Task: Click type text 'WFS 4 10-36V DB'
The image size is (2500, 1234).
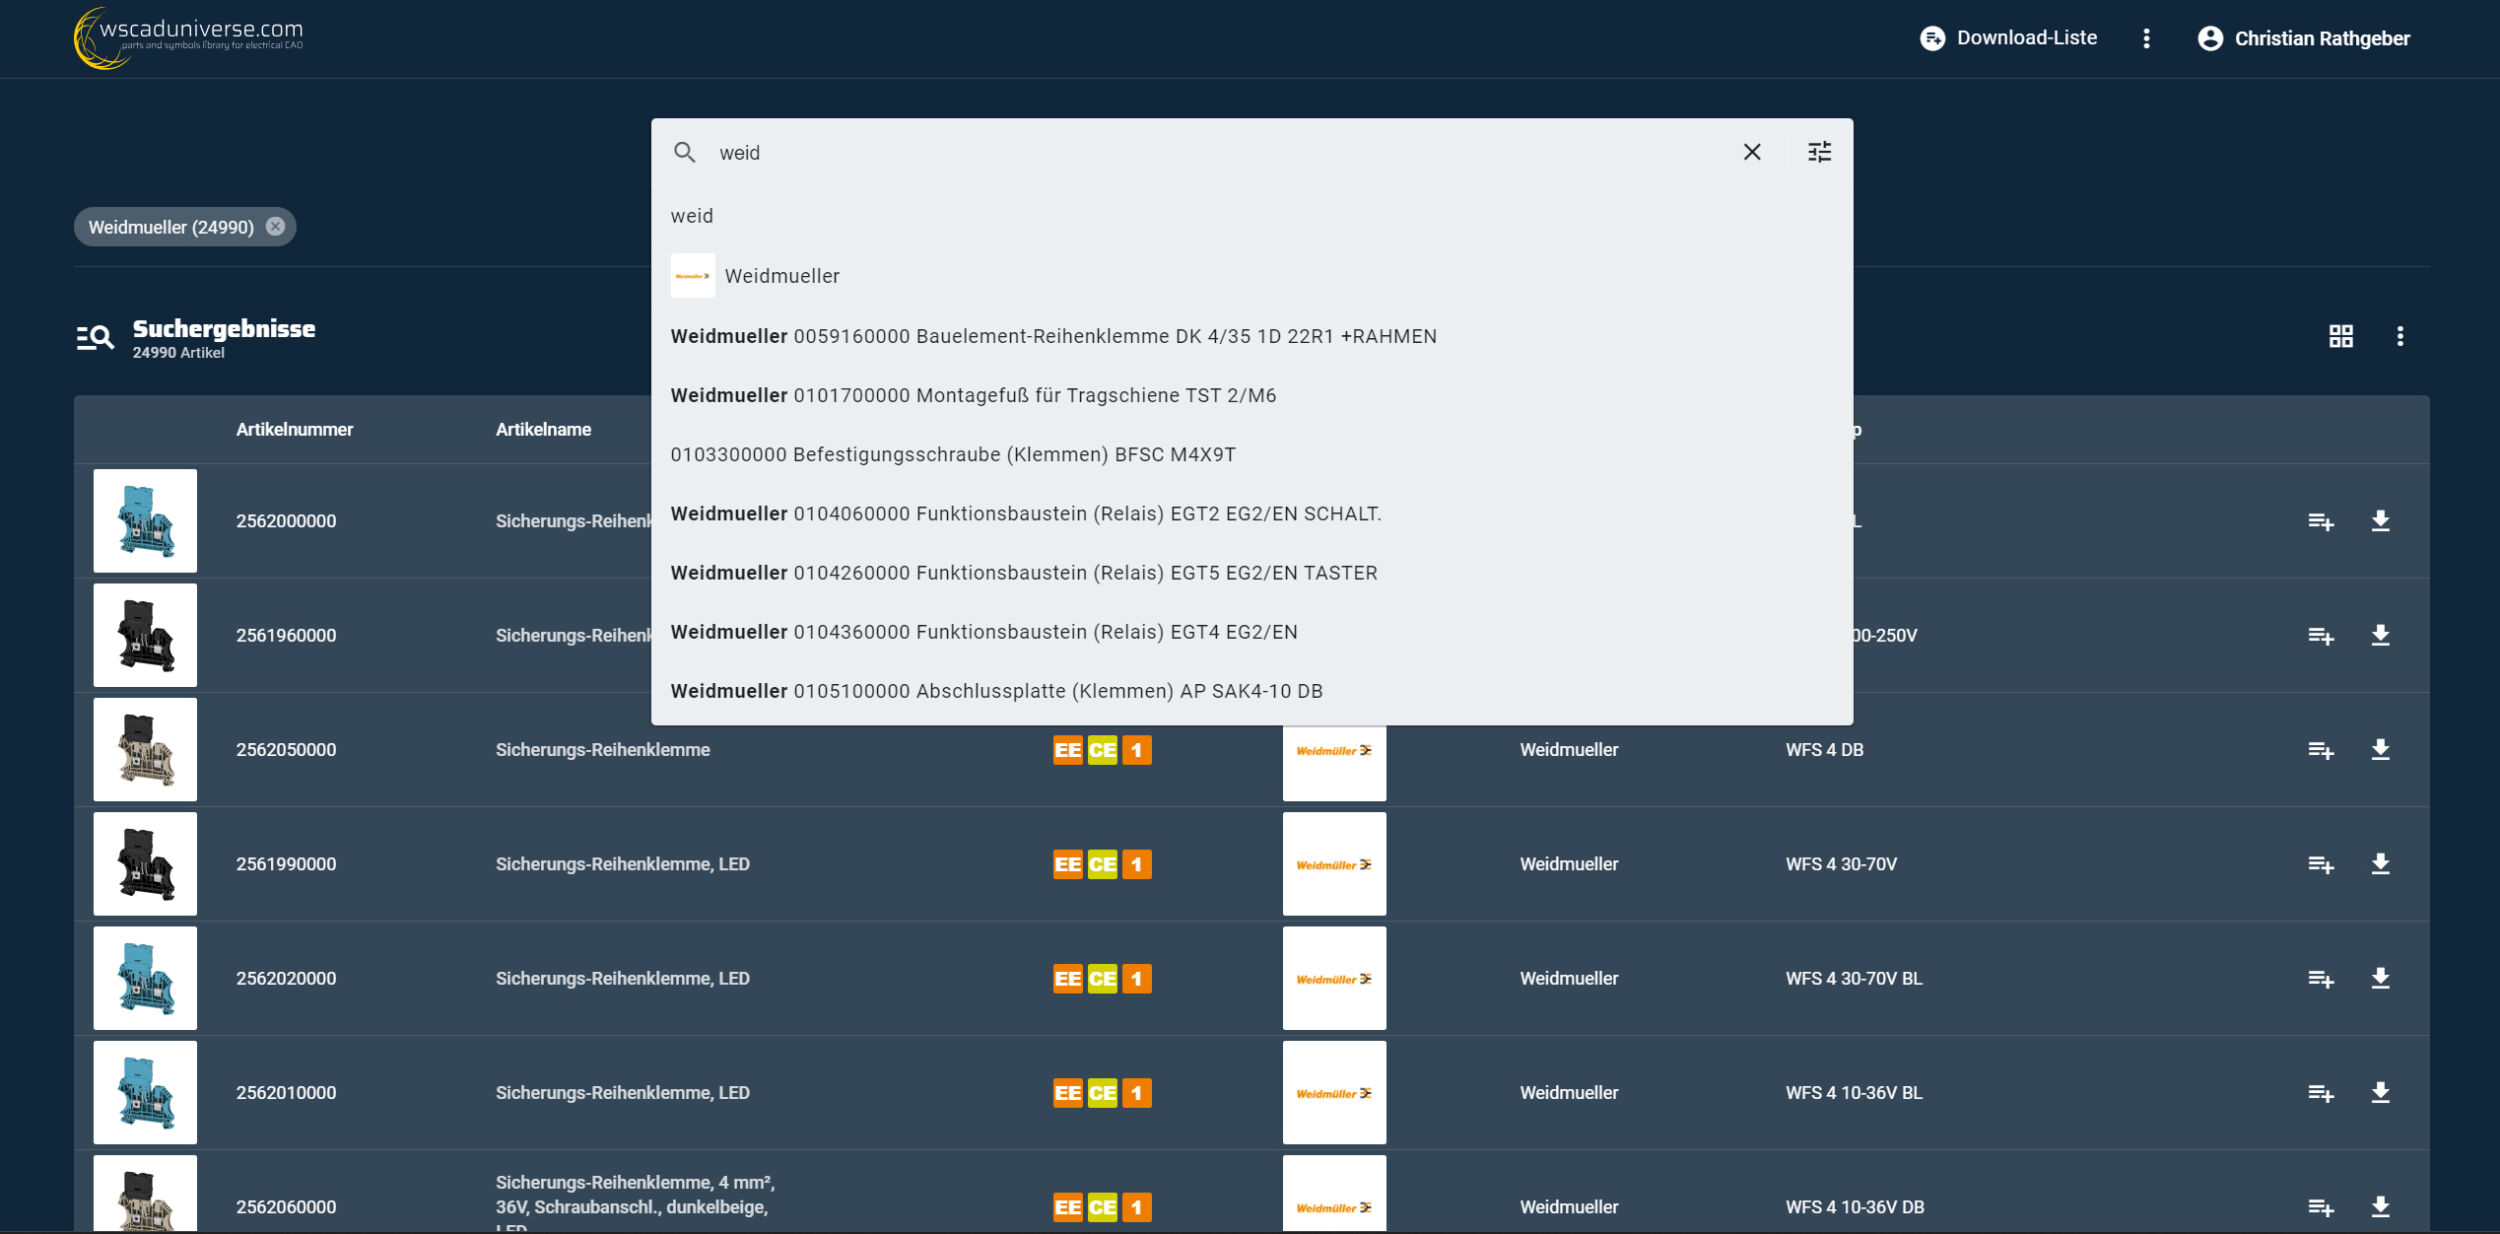Action: pyautogui.click(x=1855, y=1207)
